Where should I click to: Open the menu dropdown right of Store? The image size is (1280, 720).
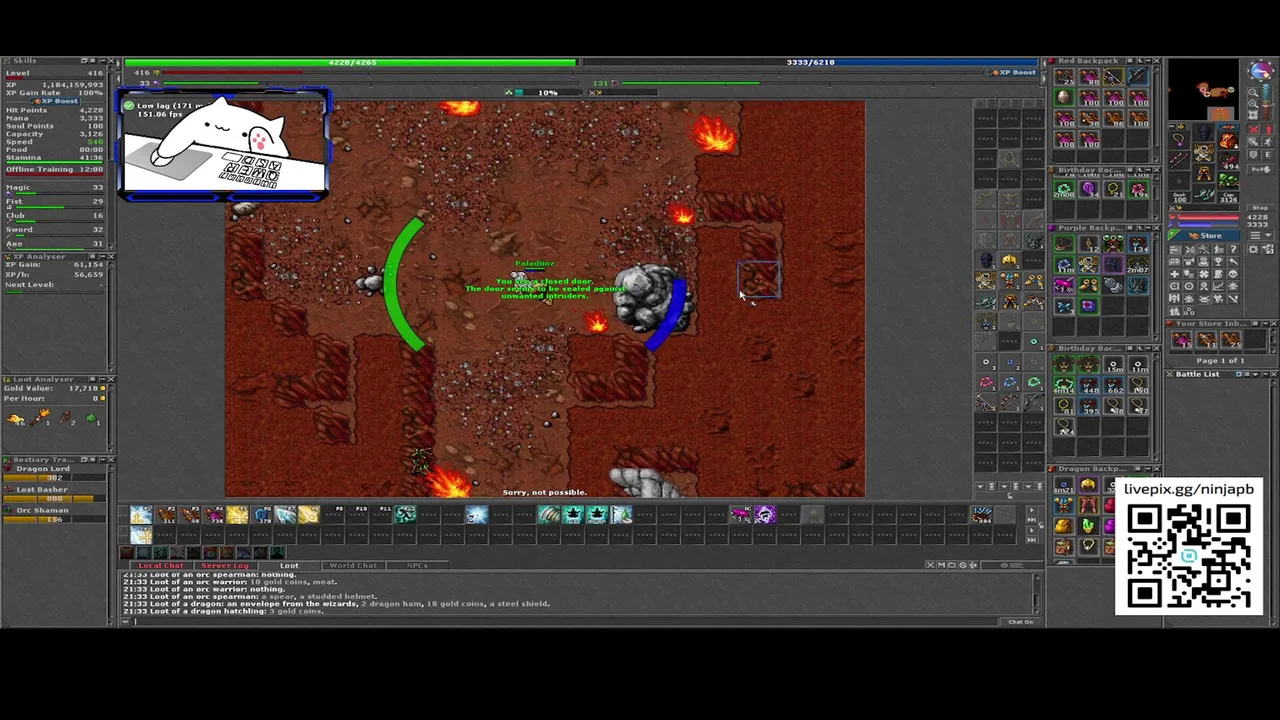(x=1261, y=235)
